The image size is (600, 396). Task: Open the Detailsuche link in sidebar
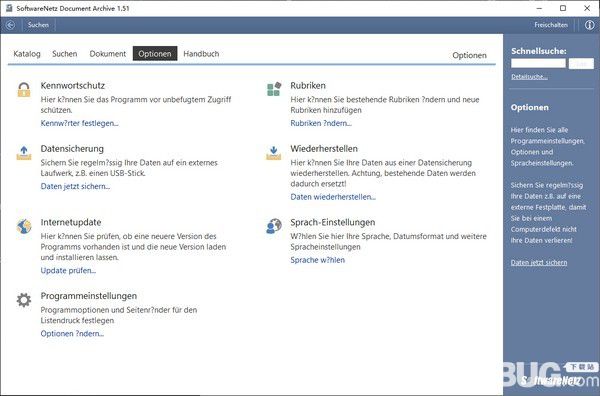pos(529,77)
